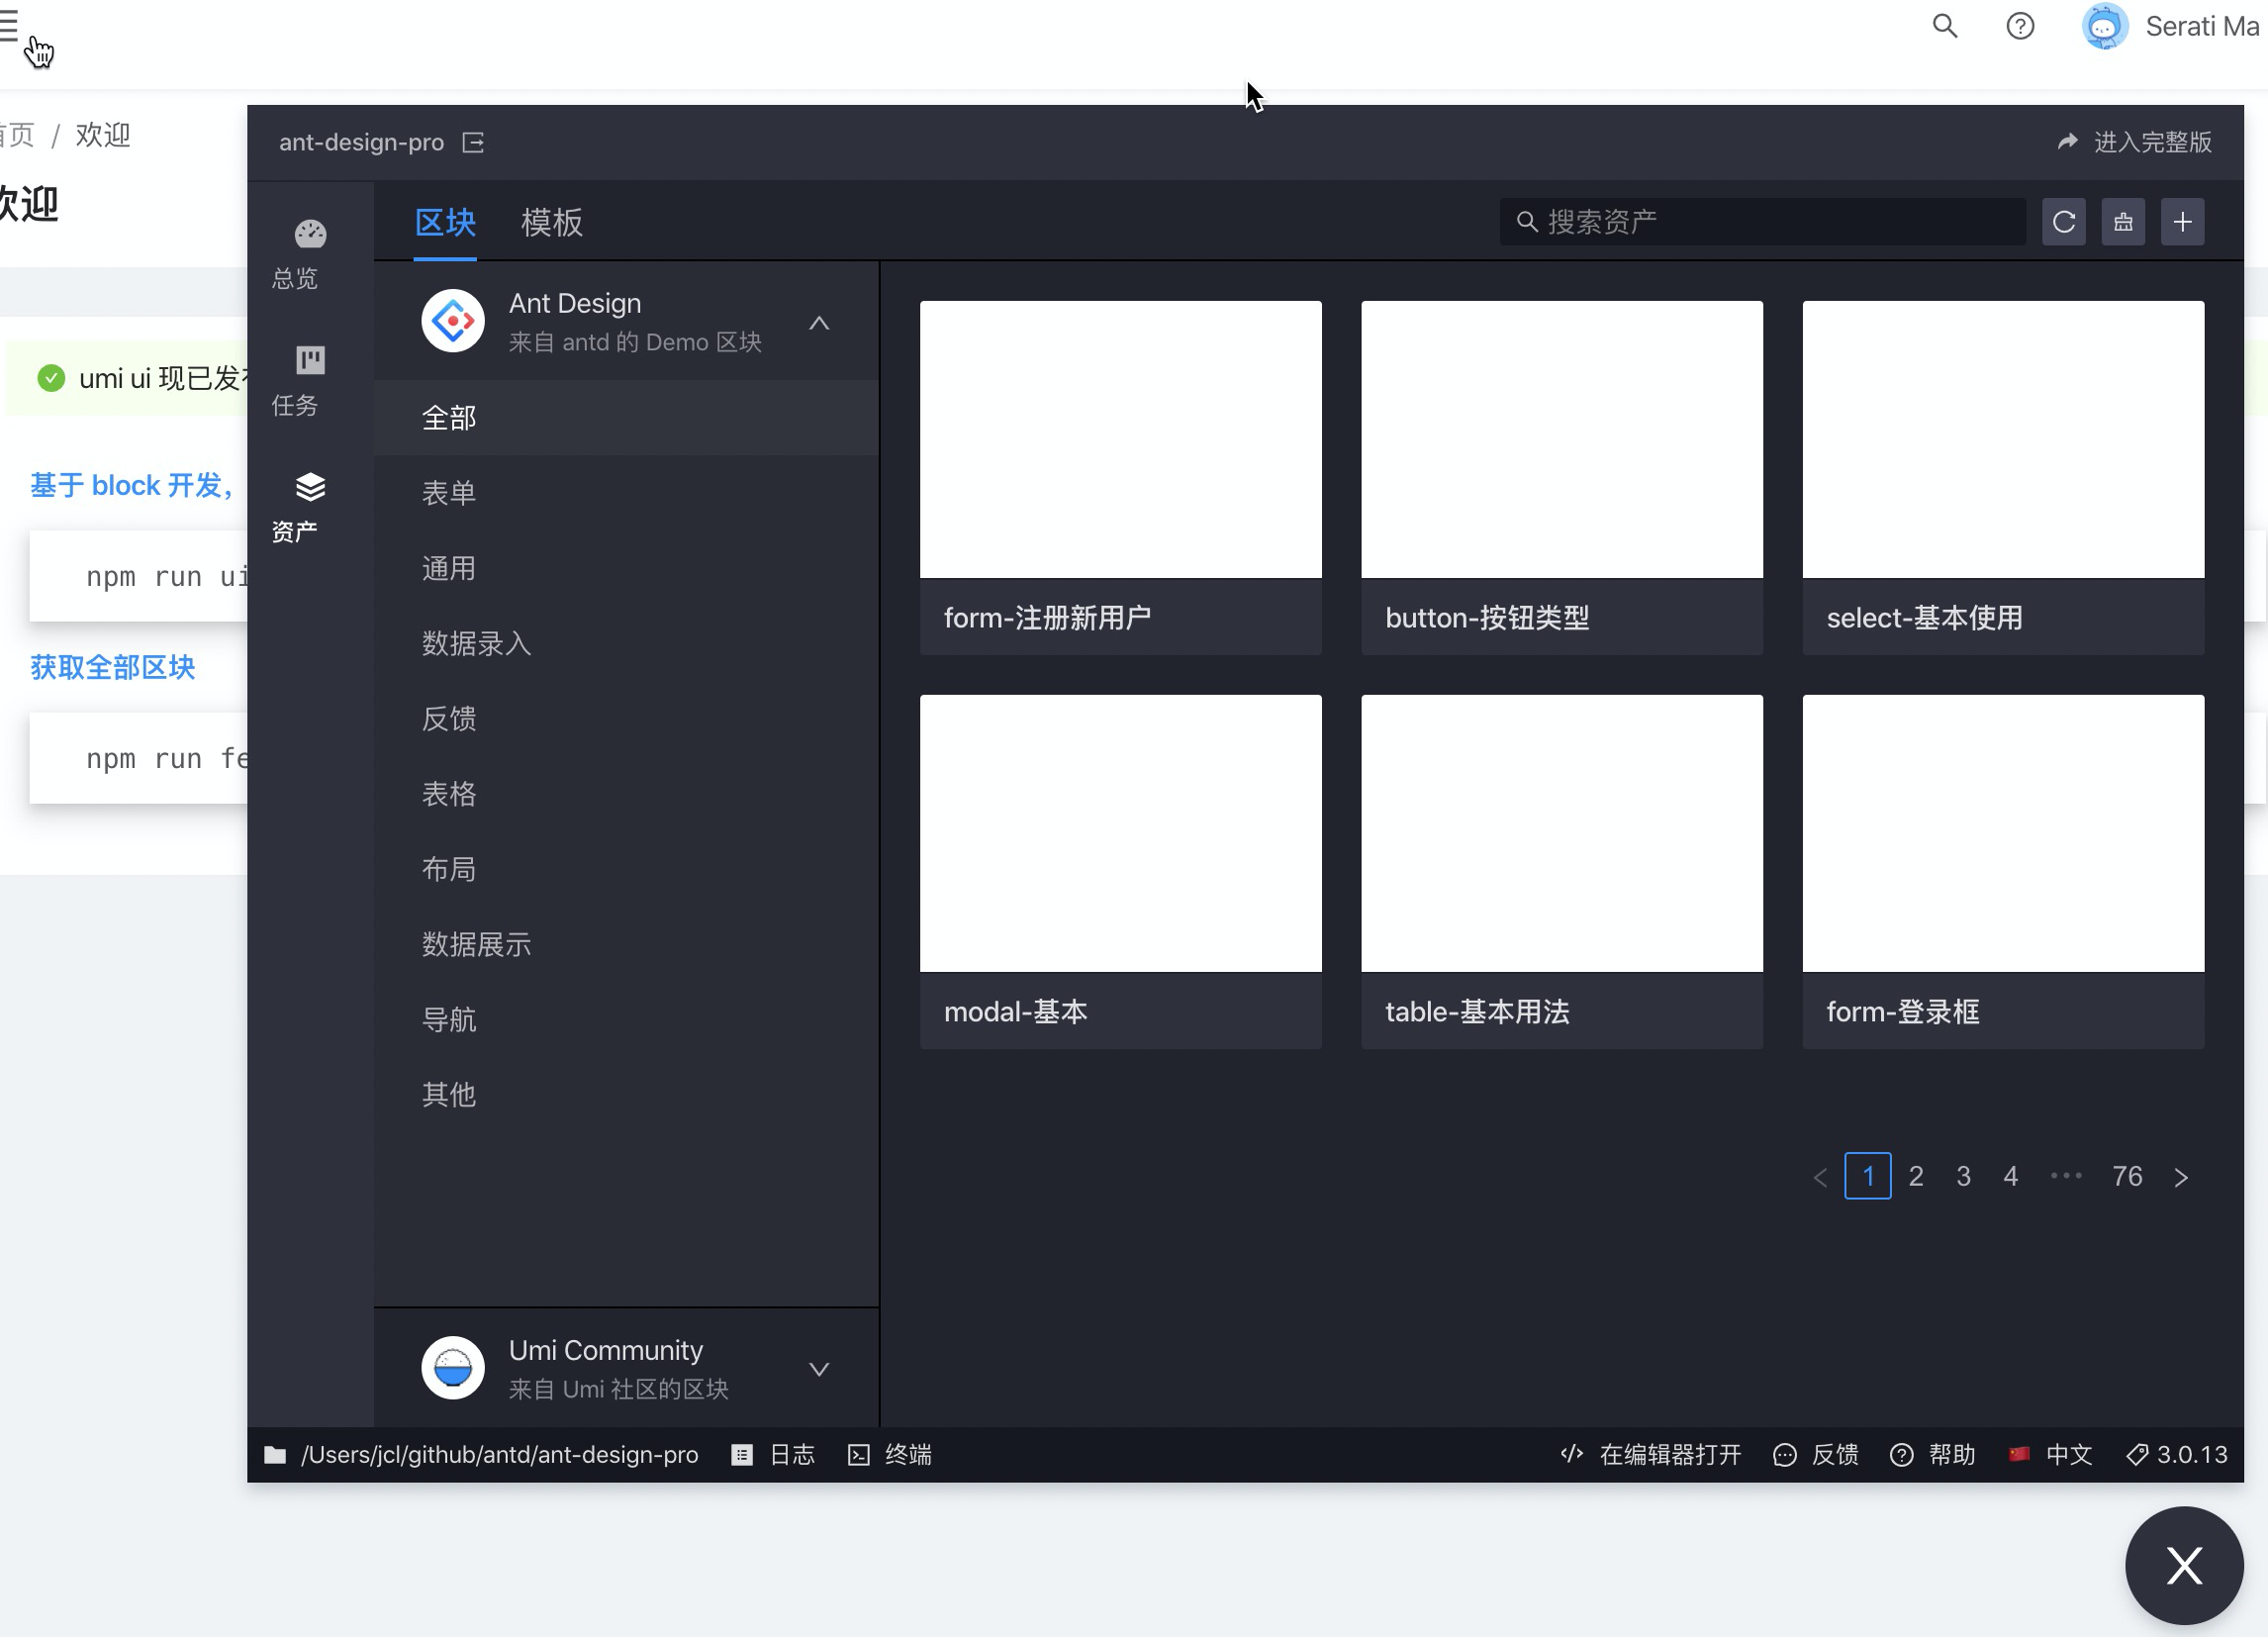Viewport: 2268px width, 1637px height.
Task: Click the search magnifier in the top bar
Action: tap(1944, 26)
